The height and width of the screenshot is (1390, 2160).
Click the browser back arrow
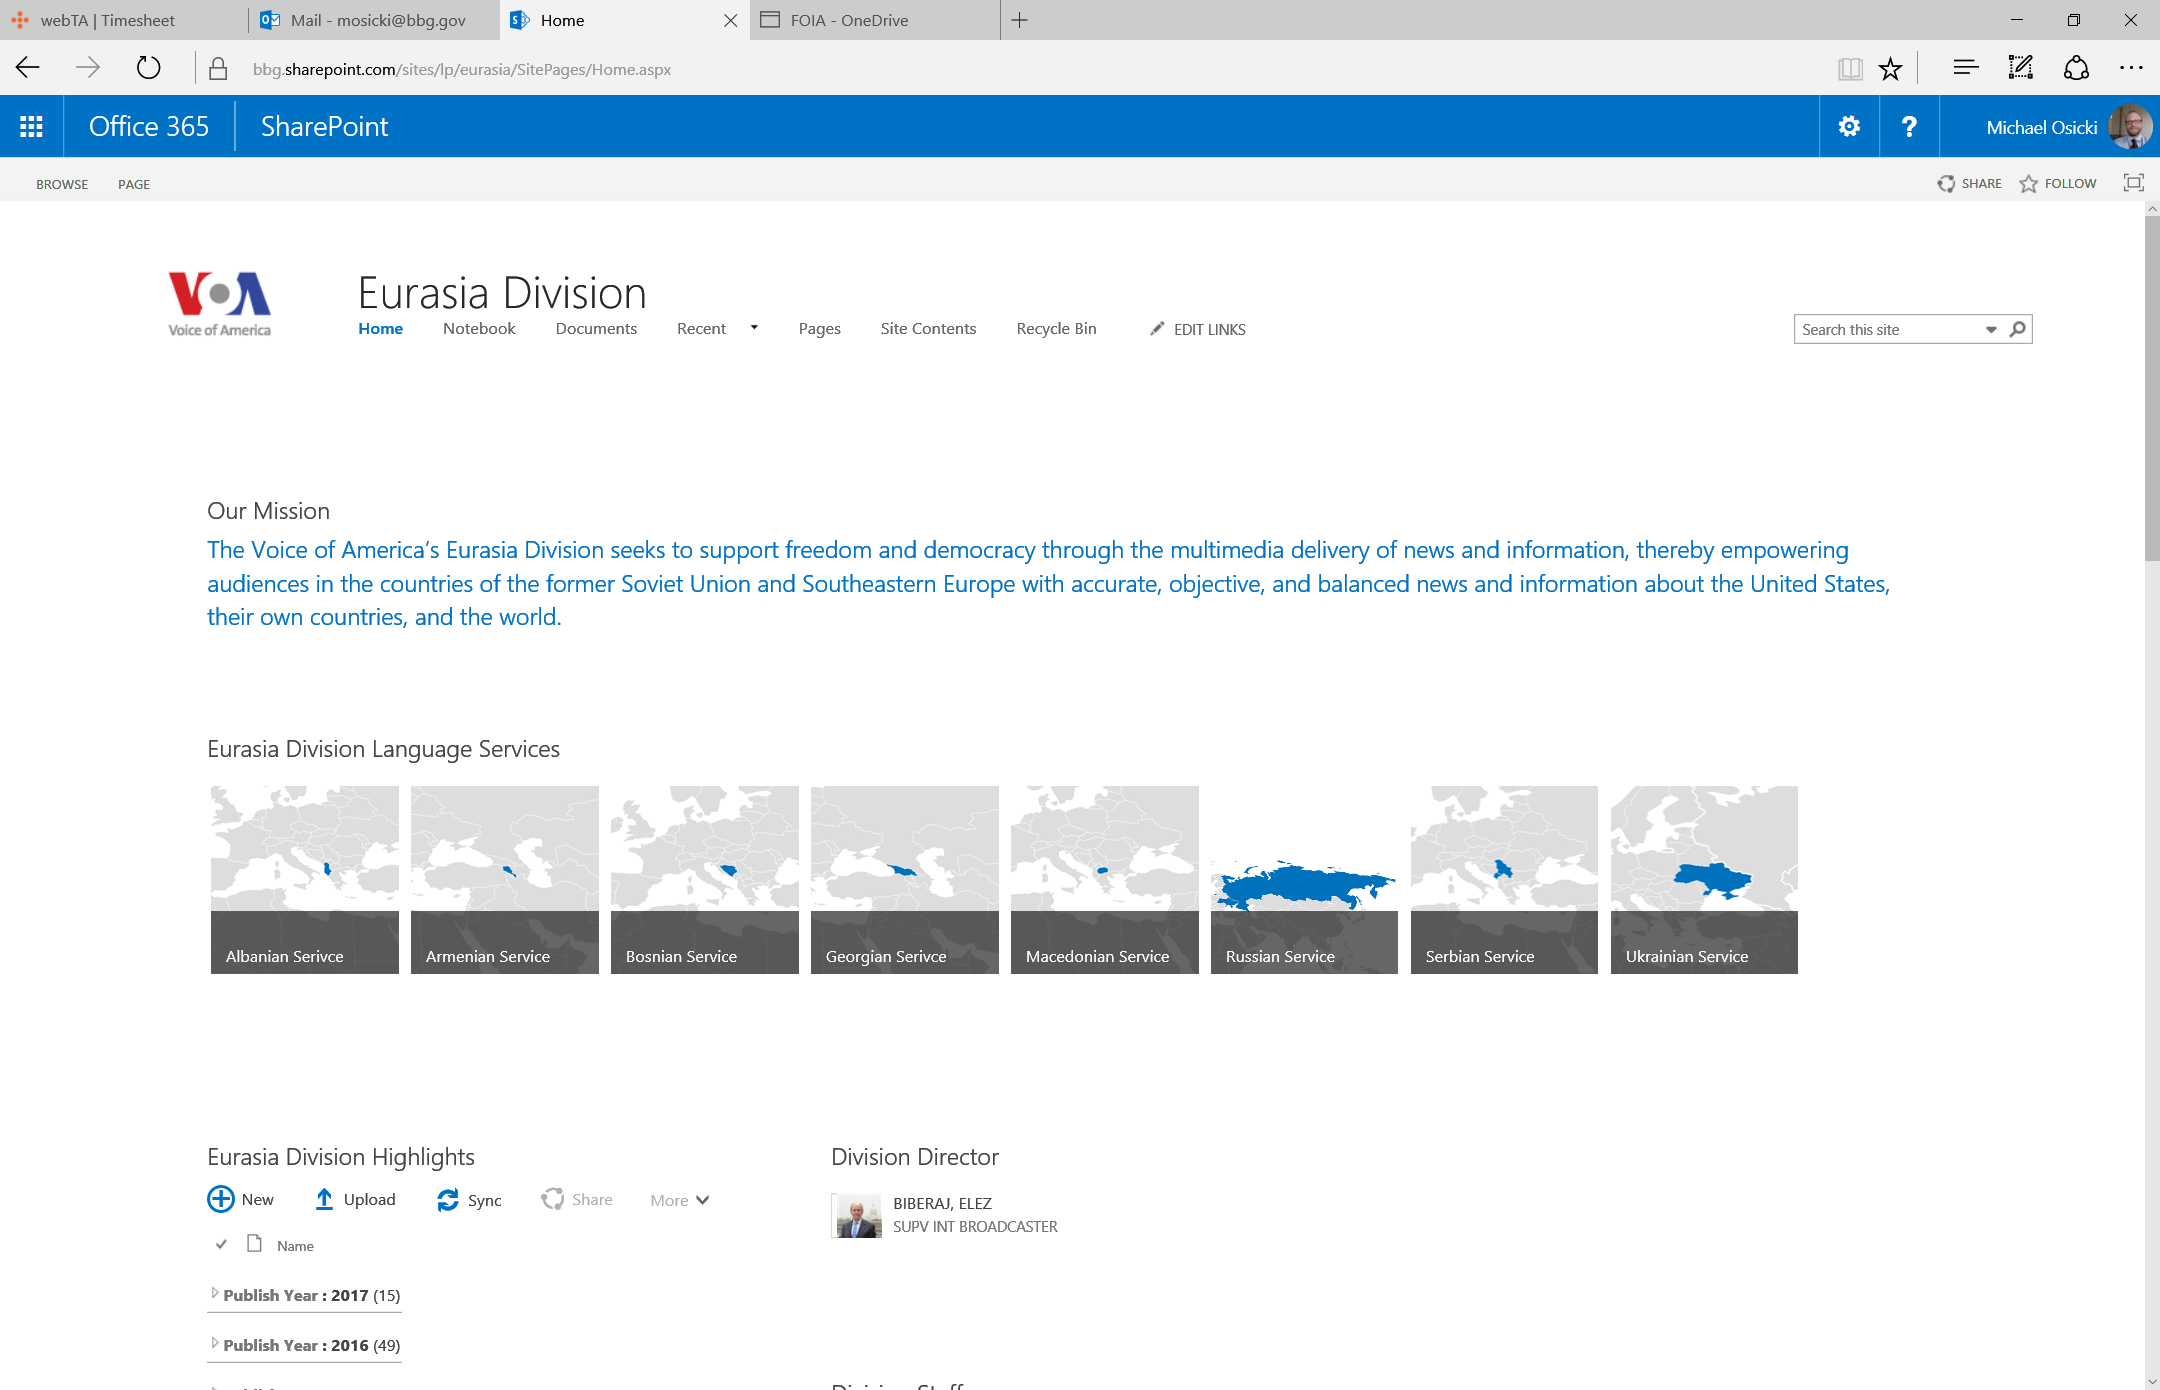pos(28,68)
